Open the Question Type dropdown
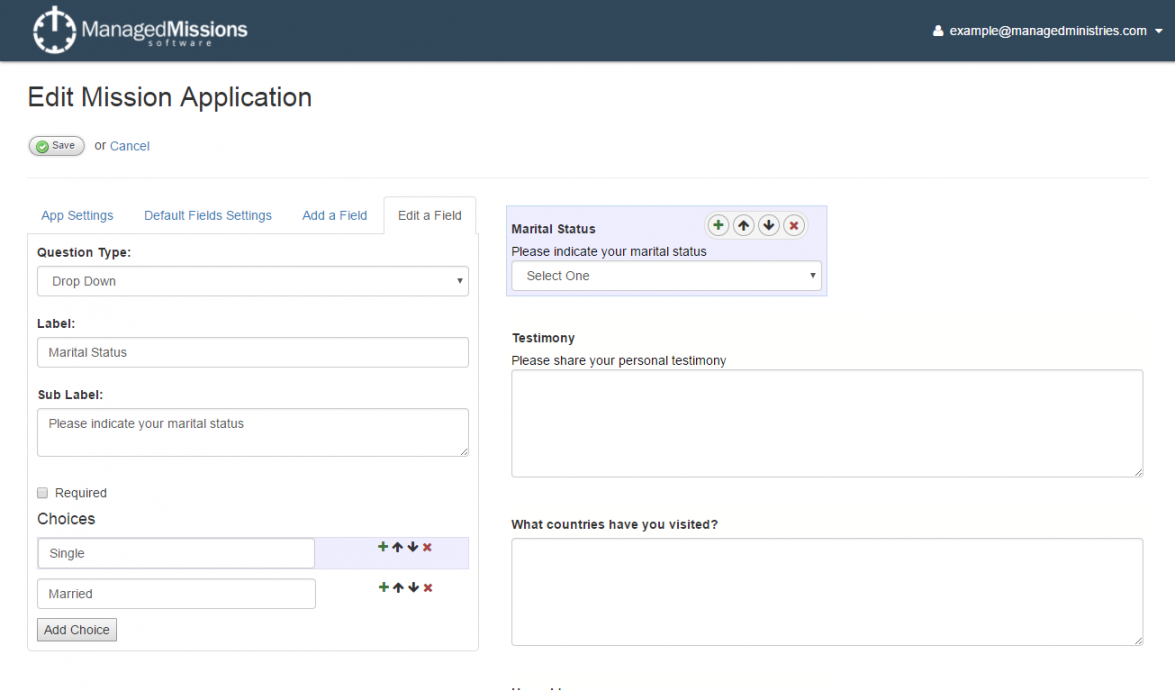This screenshot has height=691, width=1175. coord(252,281)
